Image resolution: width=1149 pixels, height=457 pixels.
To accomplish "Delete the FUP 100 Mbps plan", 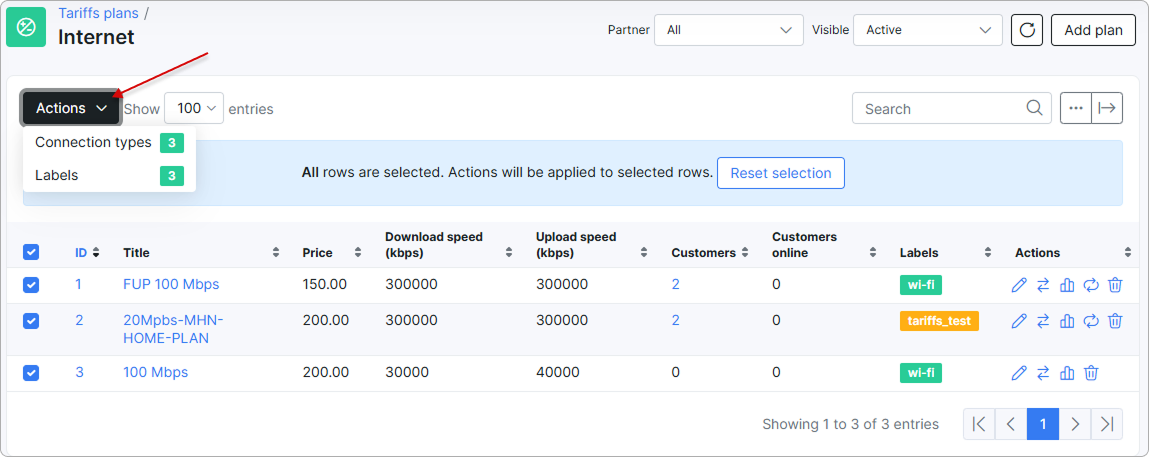I will click(1115, 285).
